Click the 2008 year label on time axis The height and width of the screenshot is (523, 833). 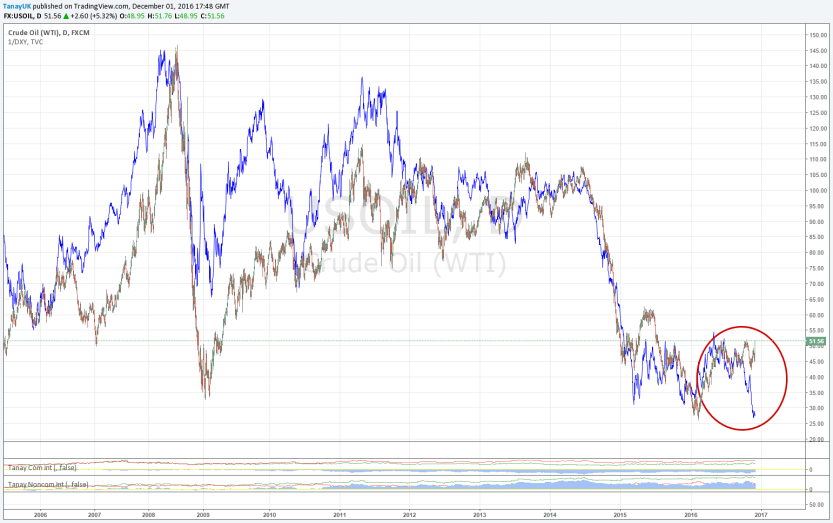pos(149,514)
